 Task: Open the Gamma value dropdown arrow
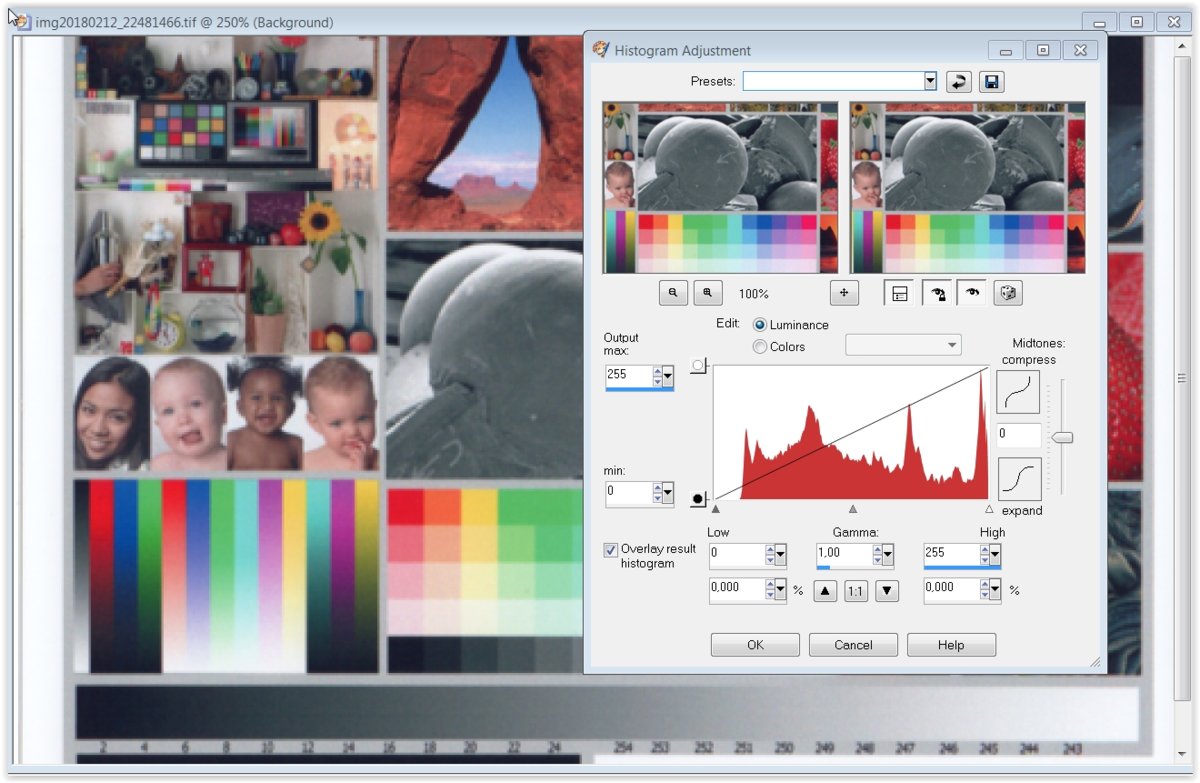click(x=887, y=555)
